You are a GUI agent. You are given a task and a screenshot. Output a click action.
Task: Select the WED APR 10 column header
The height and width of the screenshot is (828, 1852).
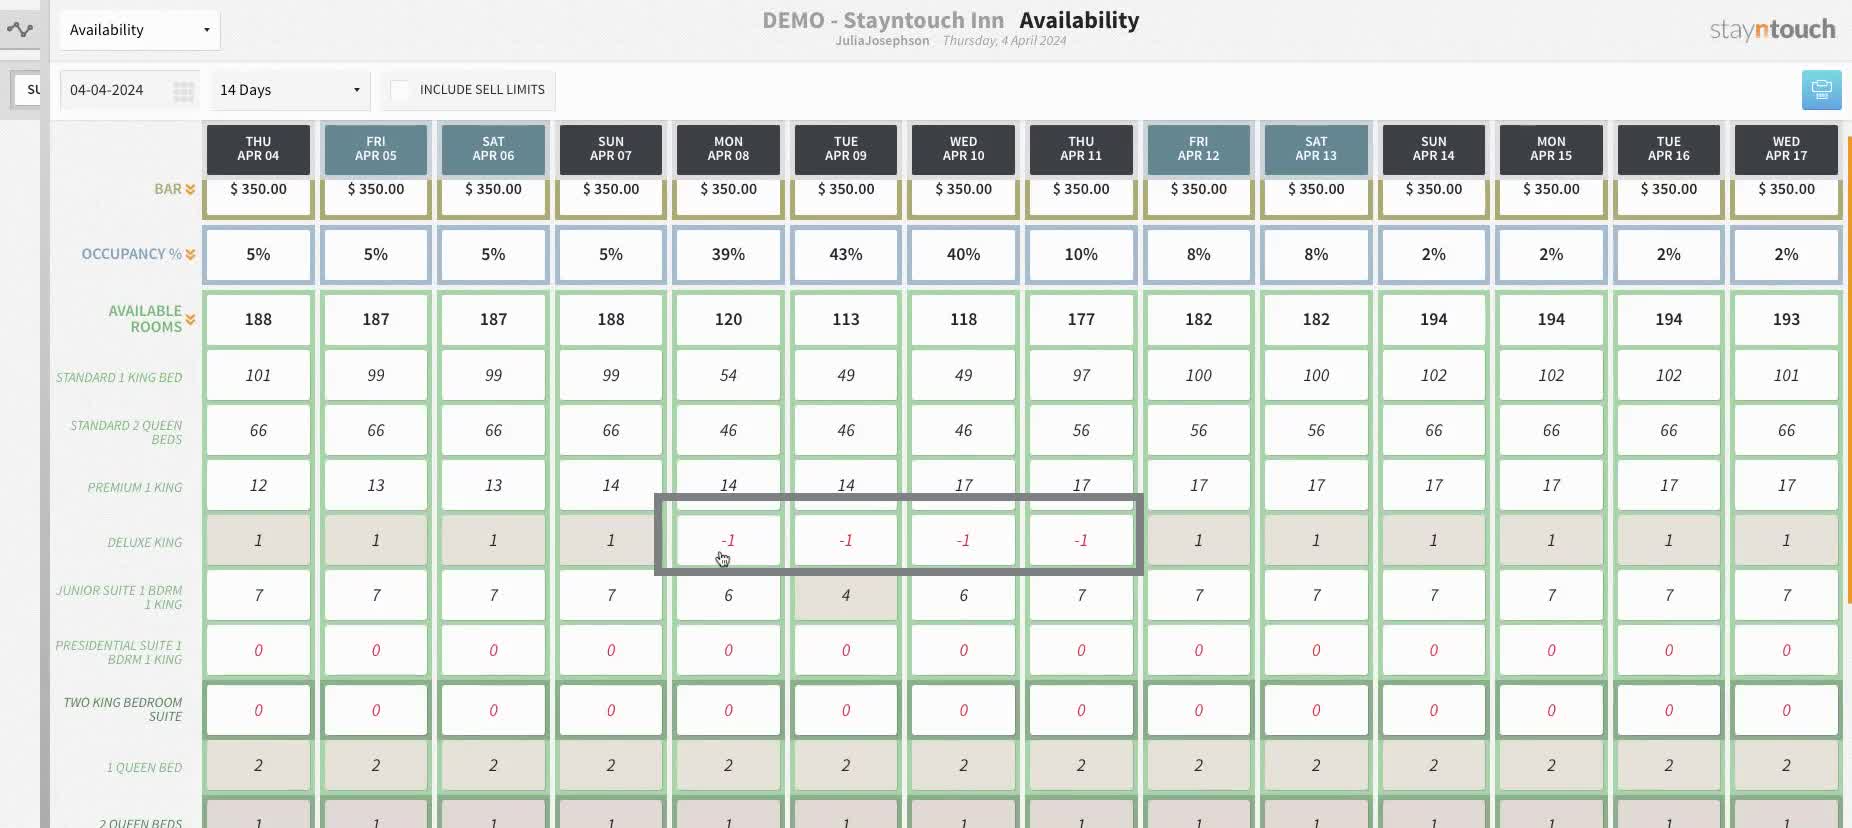(x=963, y=149)
